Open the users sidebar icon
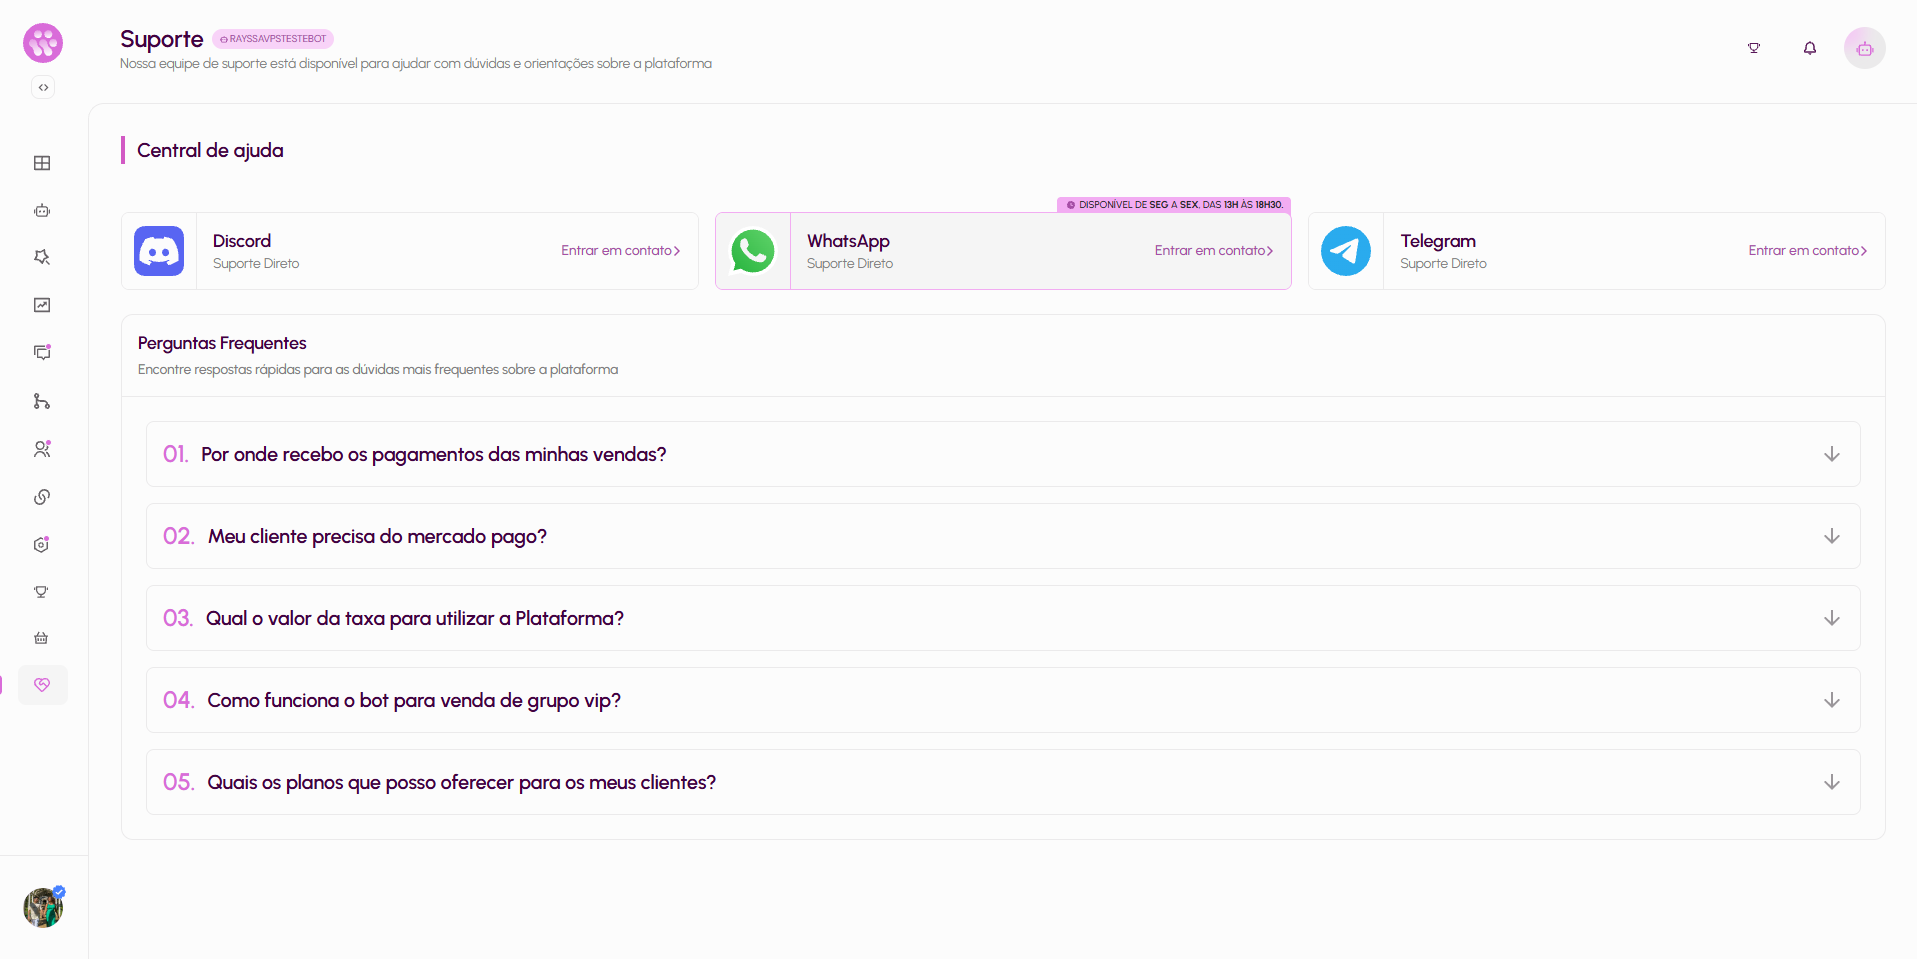 pos(42,449)
